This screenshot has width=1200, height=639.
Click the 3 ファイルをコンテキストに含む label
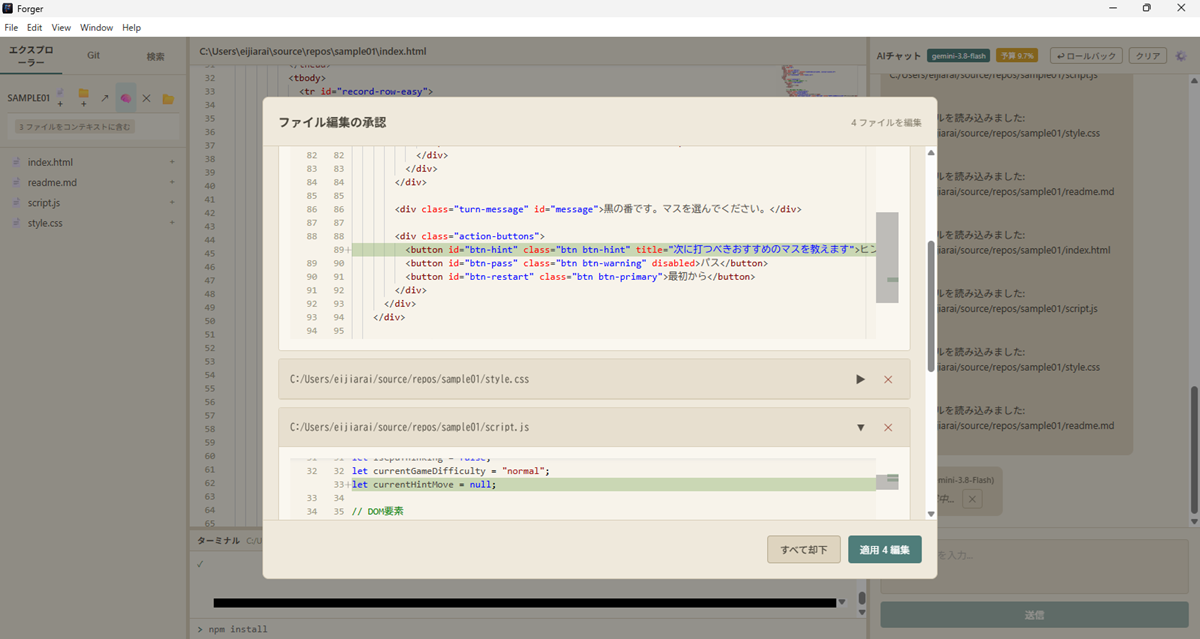73,127
